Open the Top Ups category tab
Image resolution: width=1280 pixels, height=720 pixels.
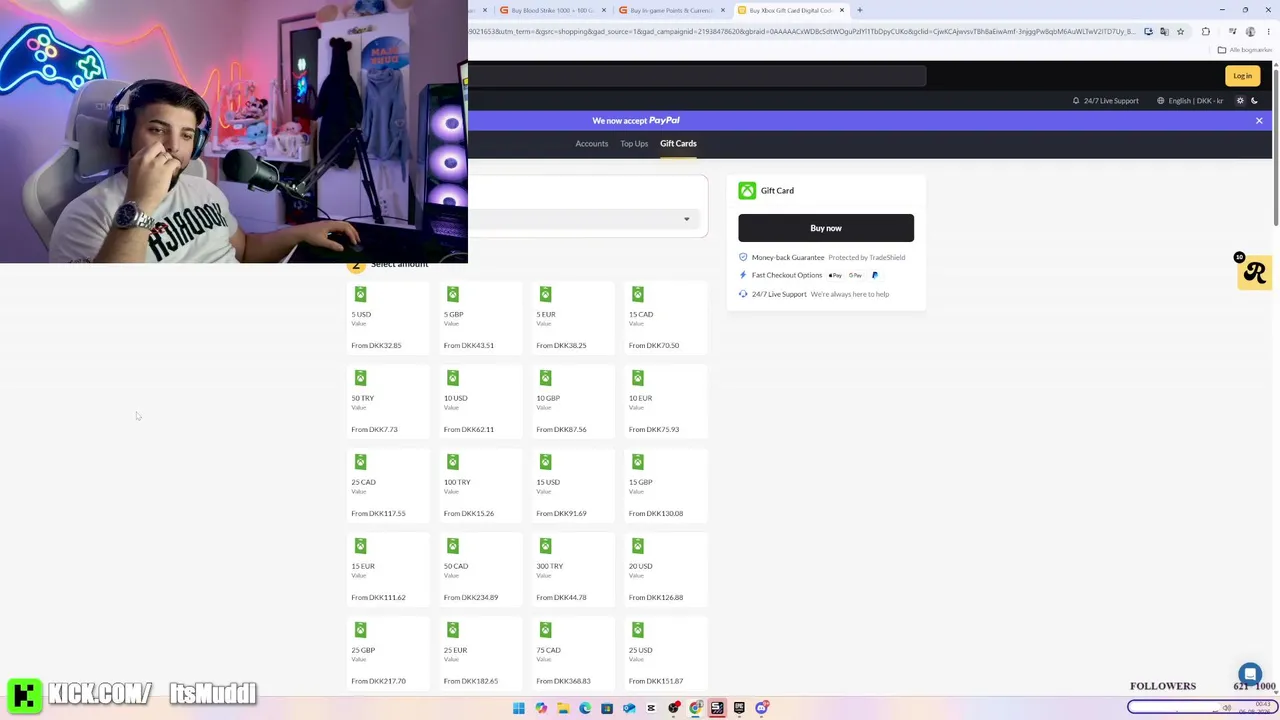634,144
